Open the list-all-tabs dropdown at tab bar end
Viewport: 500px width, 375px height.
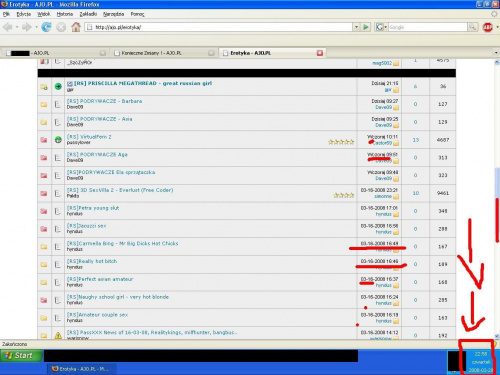[x=496, y=53]
